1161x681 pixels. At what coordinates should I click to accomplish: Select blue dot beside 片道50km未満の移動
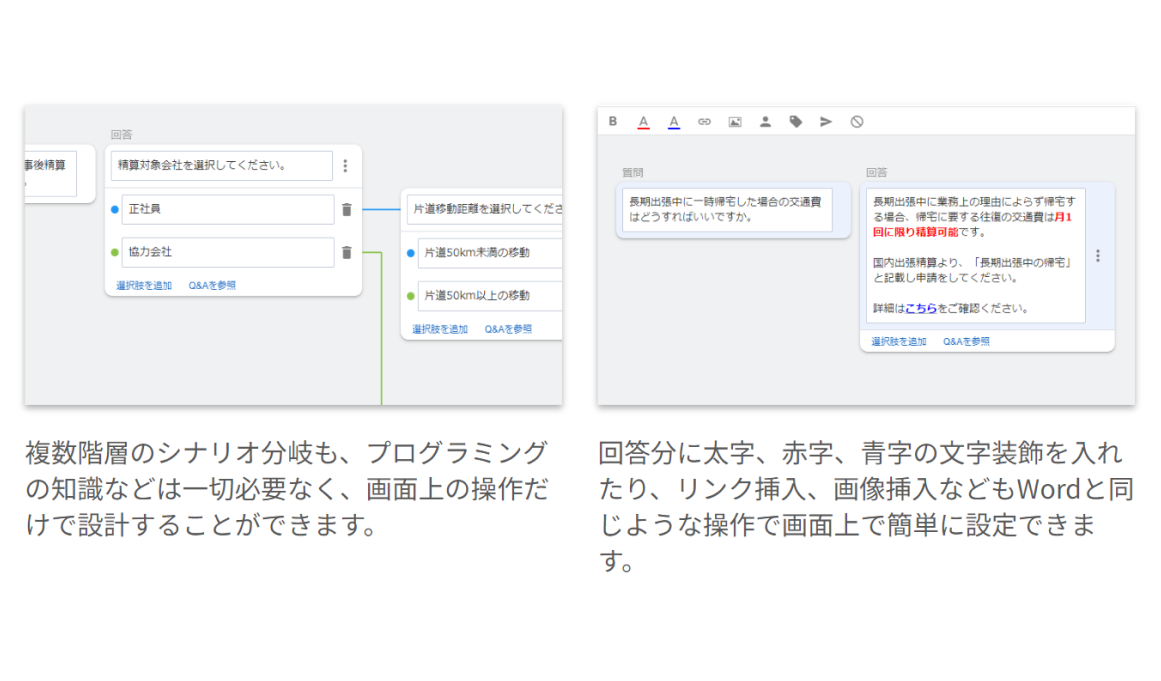pyautogui.click(x=411, y=253)
